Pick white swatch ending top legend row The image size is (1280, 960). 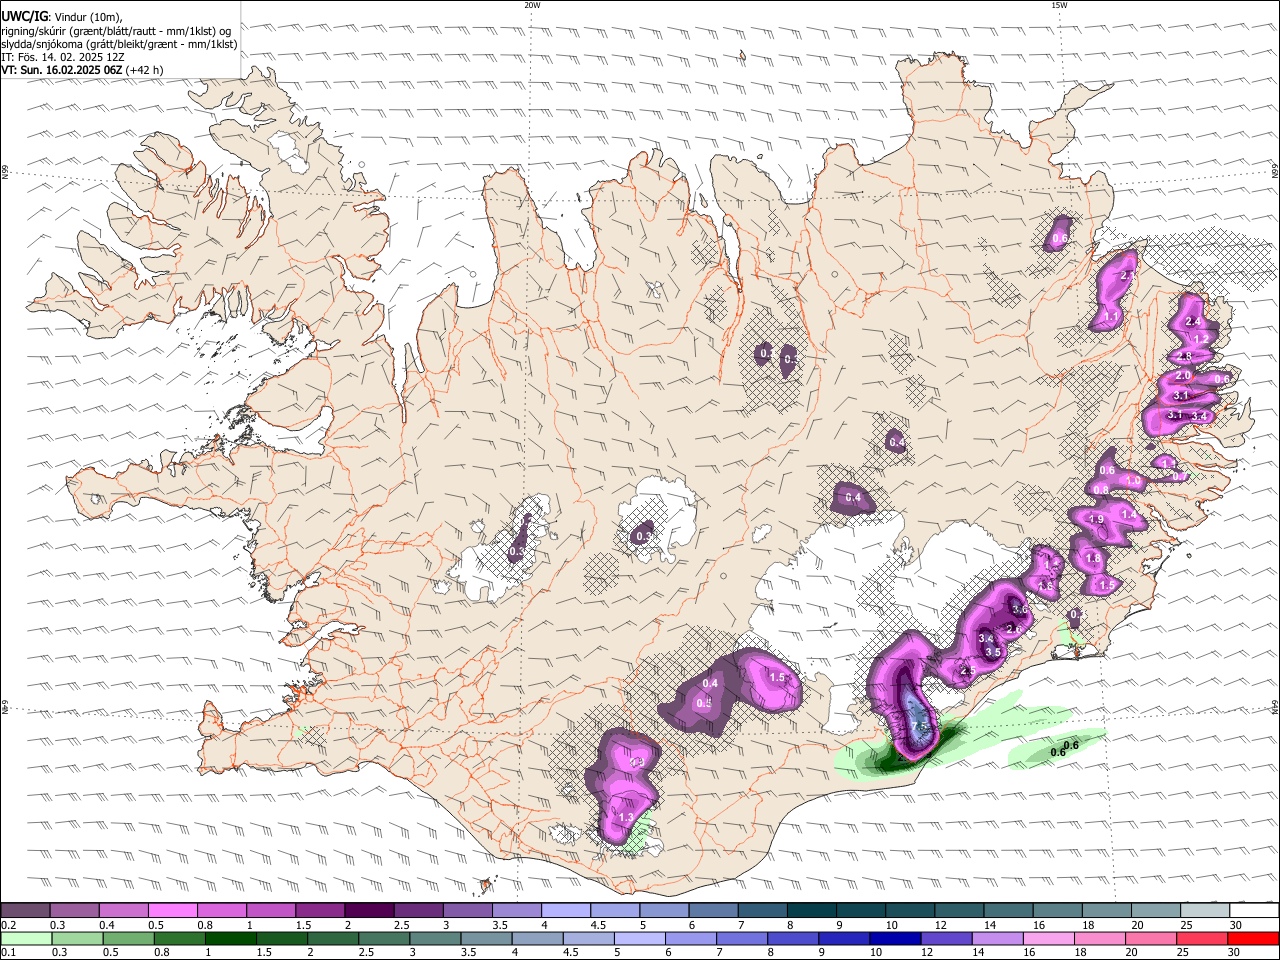(1253, 910)
